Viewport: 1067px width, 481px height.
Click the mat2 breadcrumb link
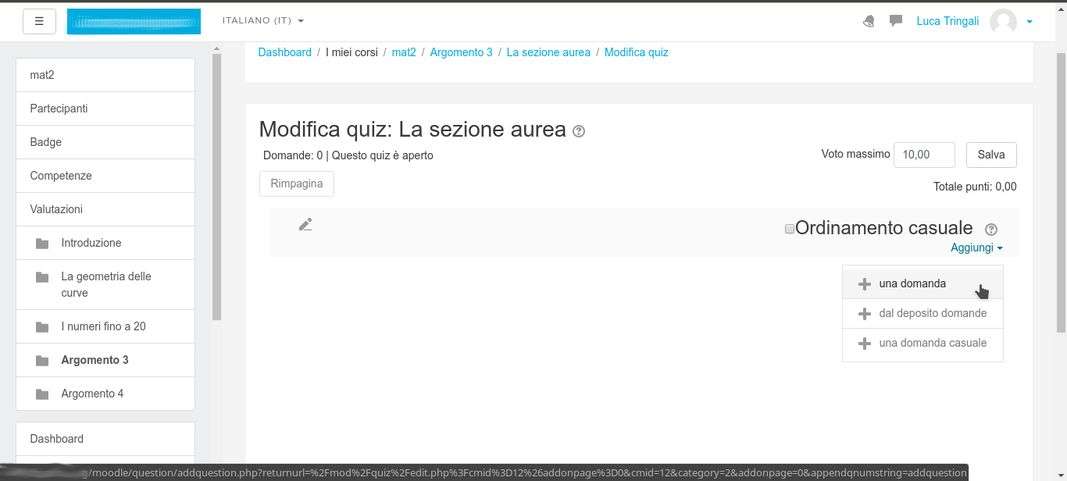point(404,52)
